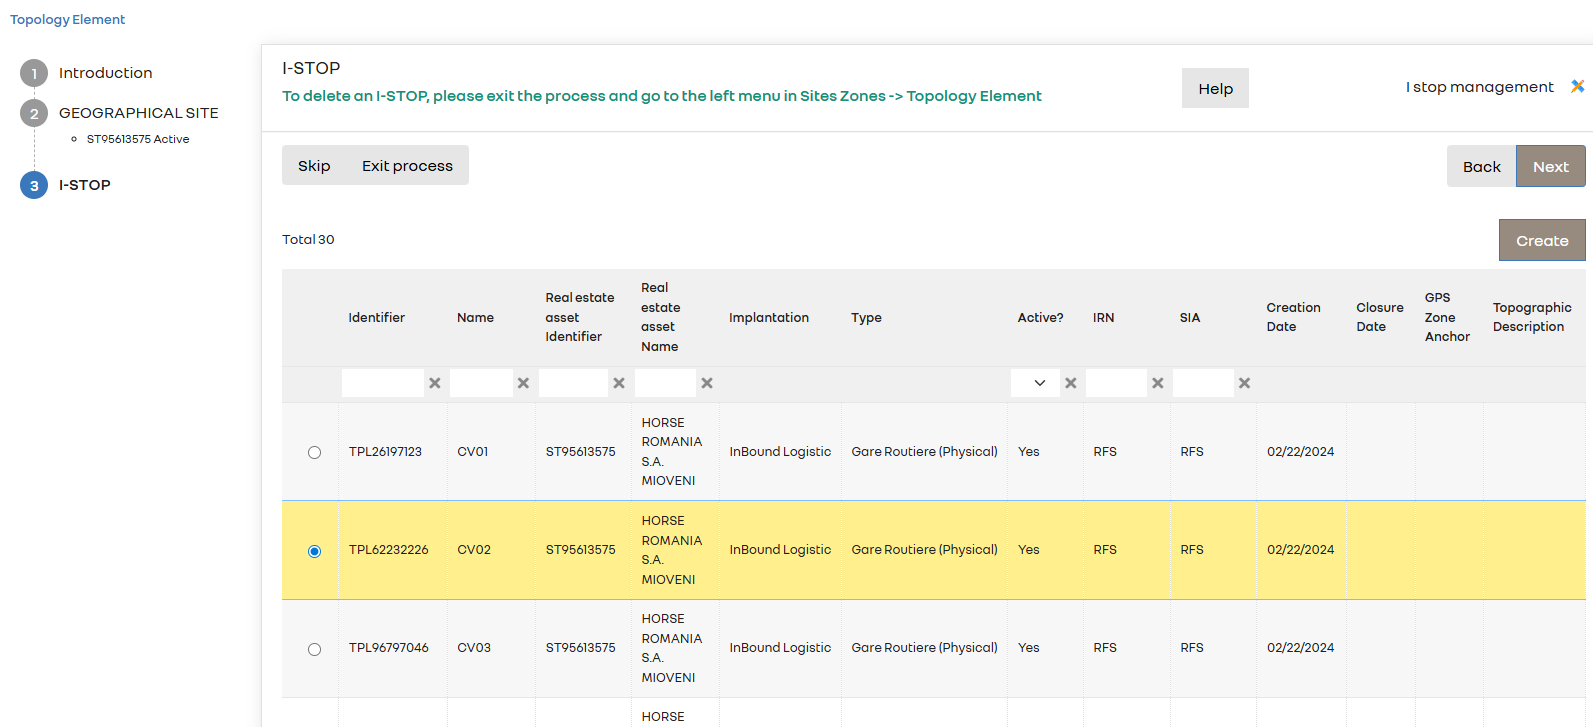The height and width of the screenshot is (727, 1593).
Task: Clear Real estate asset Name filter X
Action: pyautogui.click(x=707, y=383)
